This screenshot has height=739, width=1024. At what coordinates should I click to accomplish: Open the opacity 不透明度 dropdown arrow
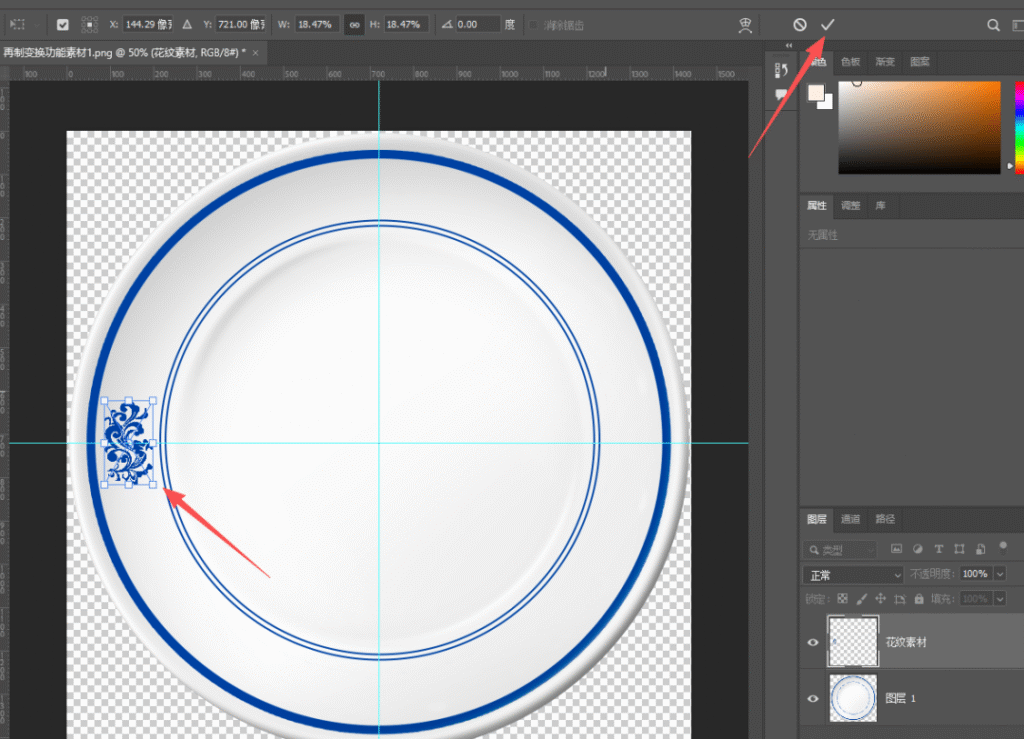(x=1000, y=574)
